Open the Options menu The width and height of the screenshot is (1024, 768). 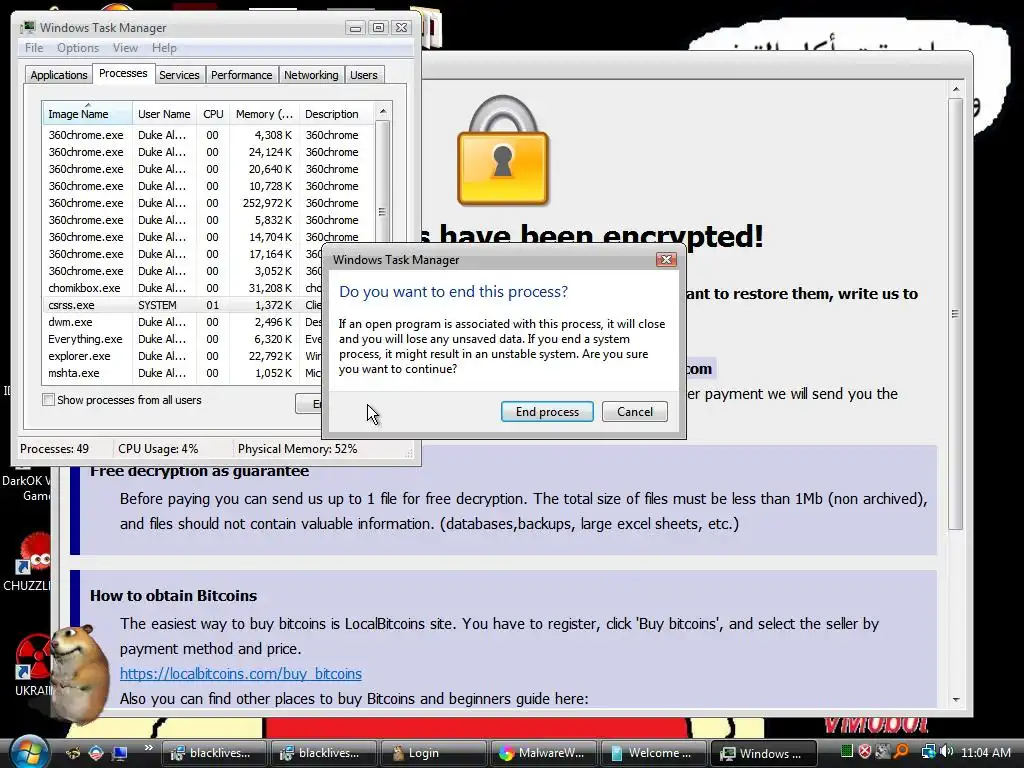tap(78, 48)
